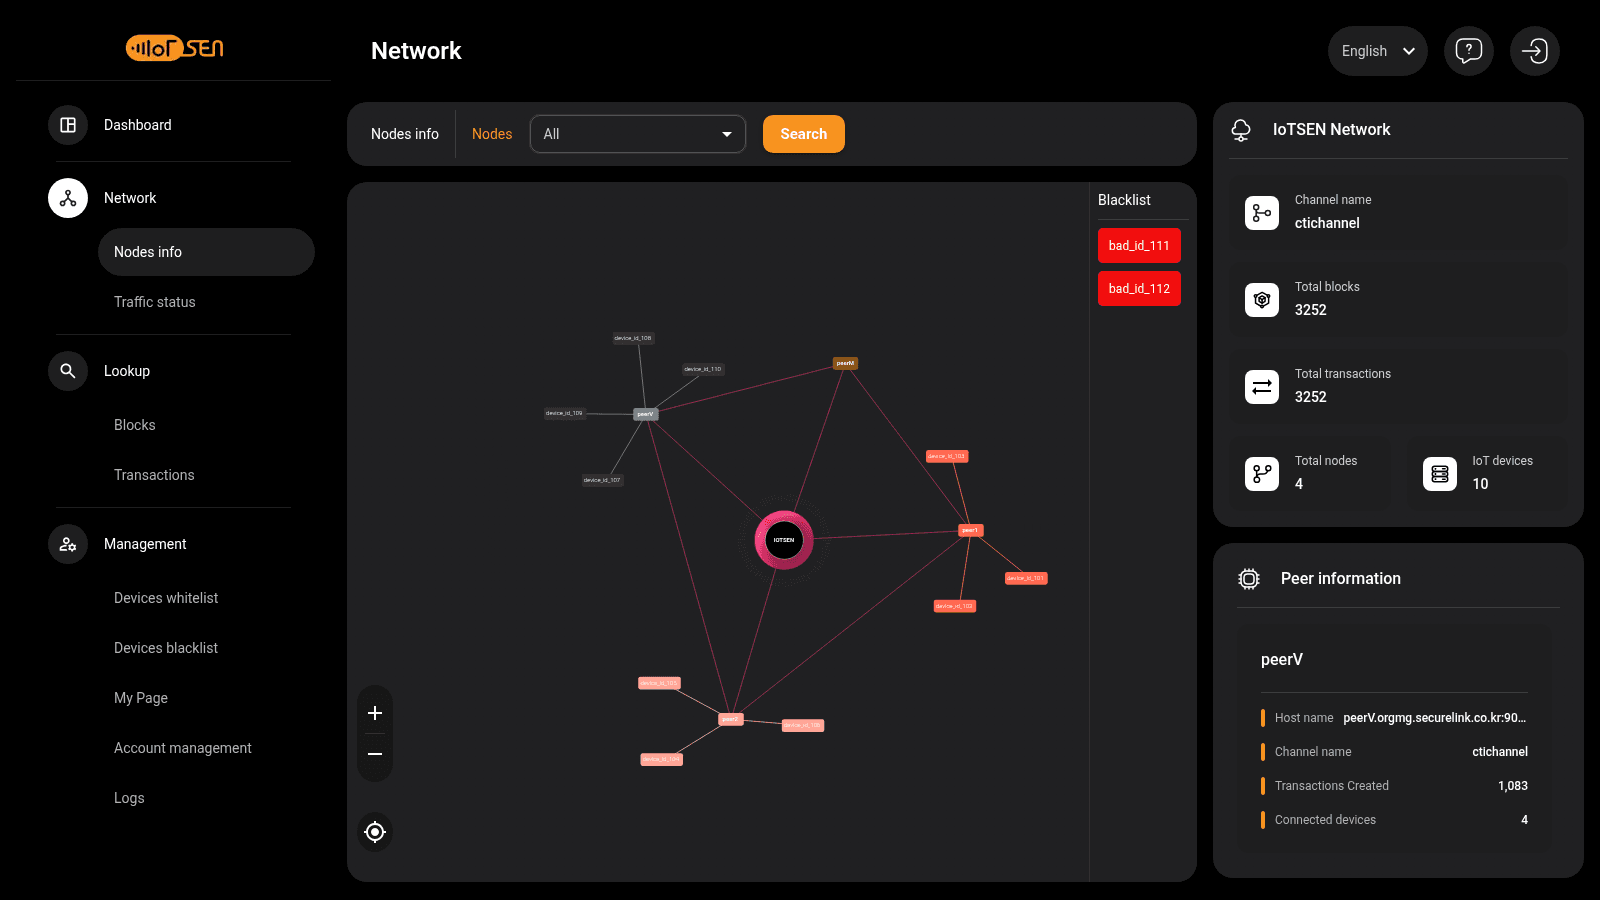Expand the Nodes filter dropdown showing All
Viewport: 1600px width, 900px height.
pyautogui.click(x=638, y=134)
